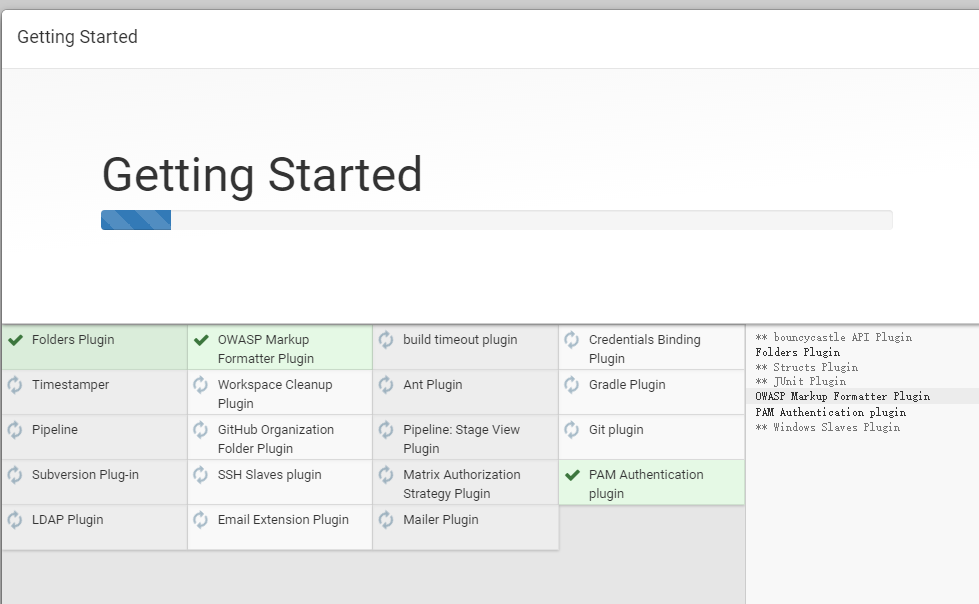
Task: Click the Structs Plugin log entry
Action: click(x=806, y=367)
